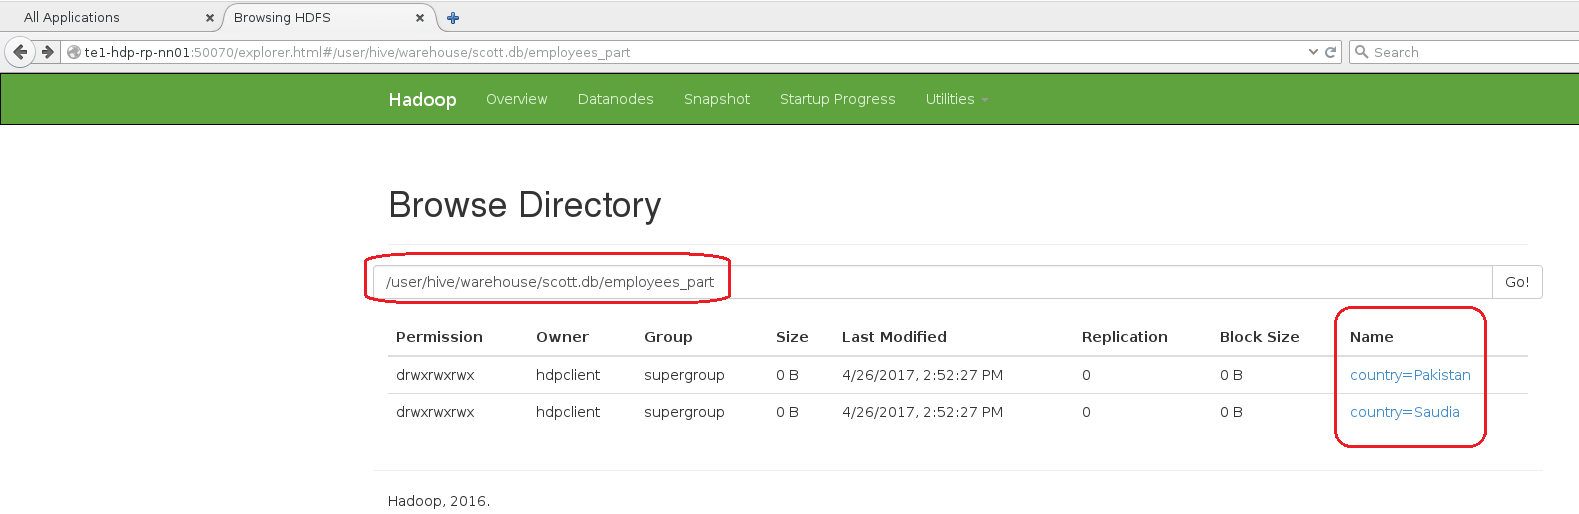
Task: Click the Size column header
Action: point(792,337)
